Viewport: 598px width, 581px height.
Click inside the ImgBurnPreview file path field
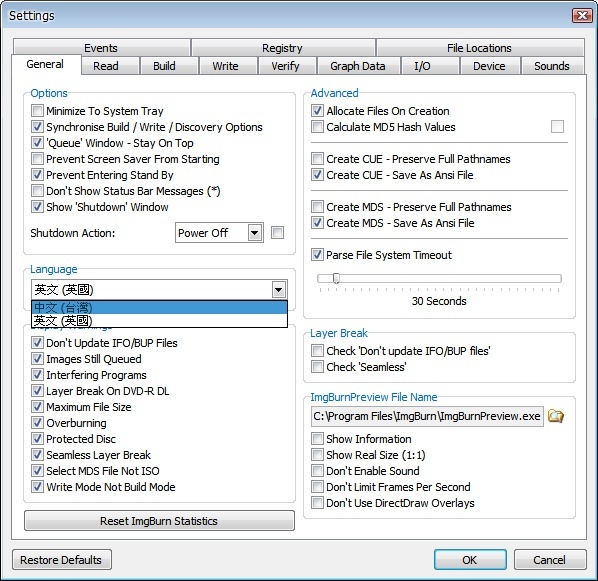point(427,416)
